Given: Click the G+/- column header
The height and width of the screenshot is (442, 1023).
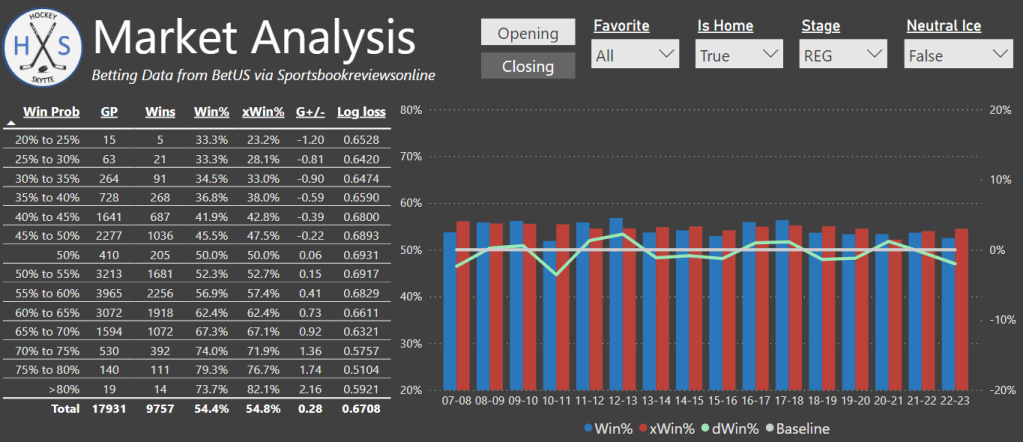Looking at the screenshot, I should [x=313, y=112].
